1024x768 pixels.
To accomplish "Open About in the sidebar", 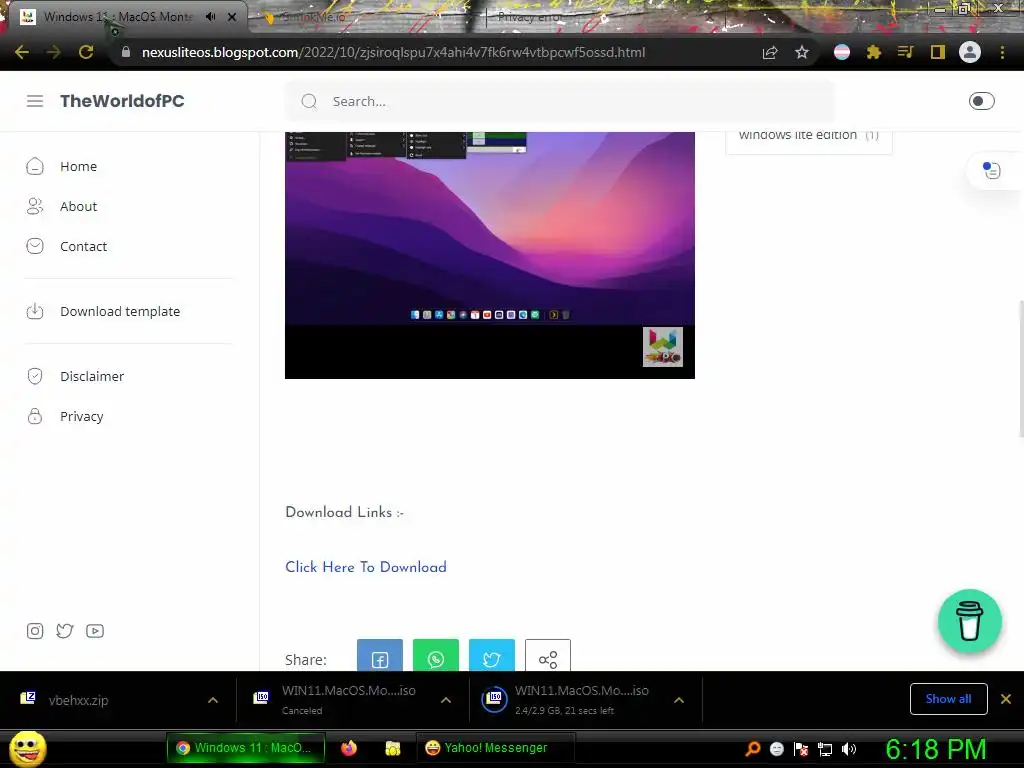I will pyautogui.click(x=78, y=206).
